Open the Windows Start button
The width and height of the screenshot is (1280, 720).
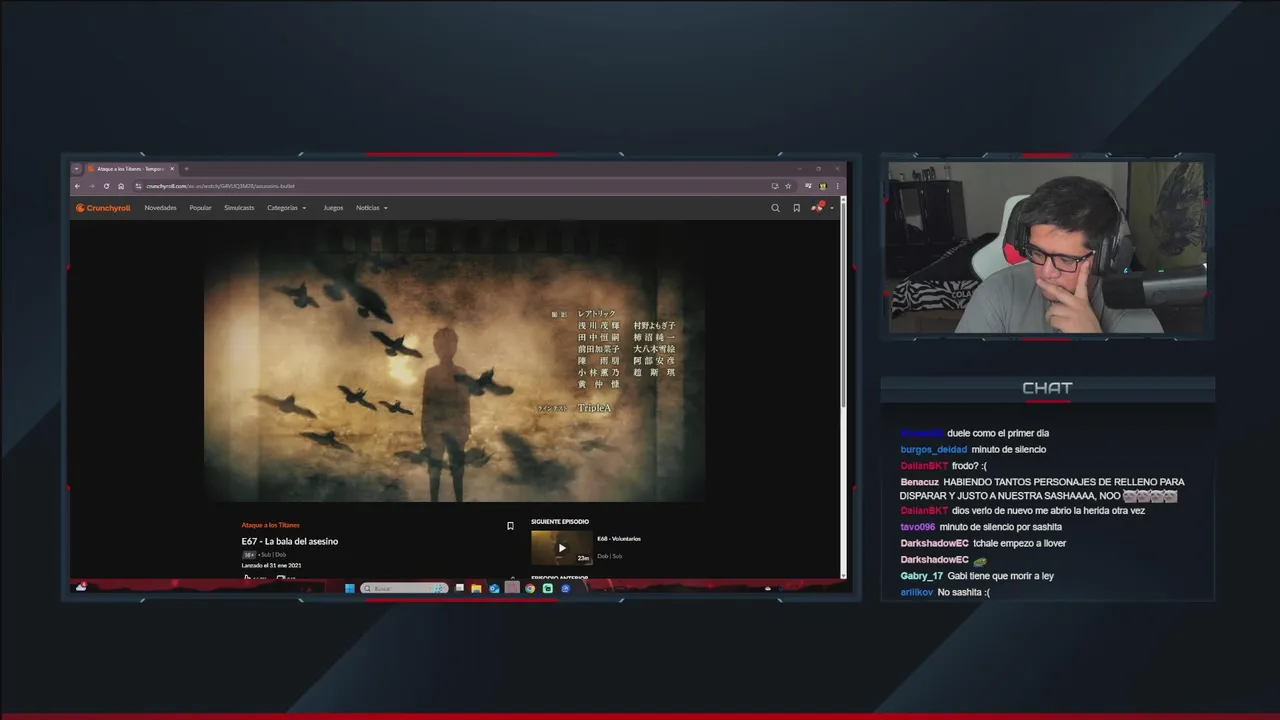pyautogui.click(x=350, y=588)
